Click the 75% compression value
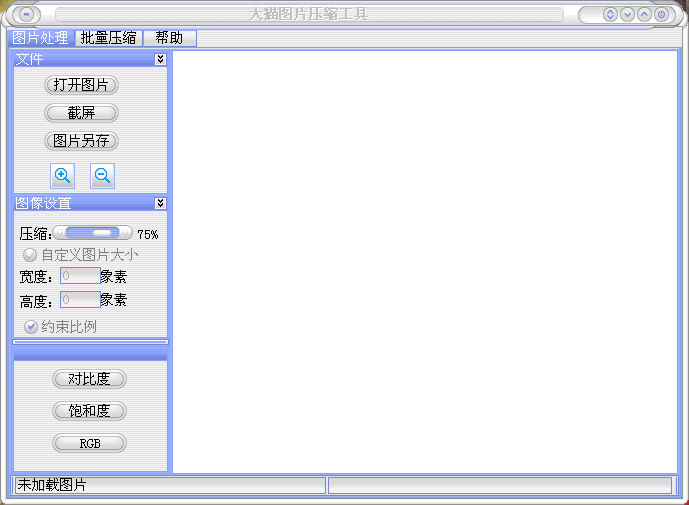 tap(148, 235)
